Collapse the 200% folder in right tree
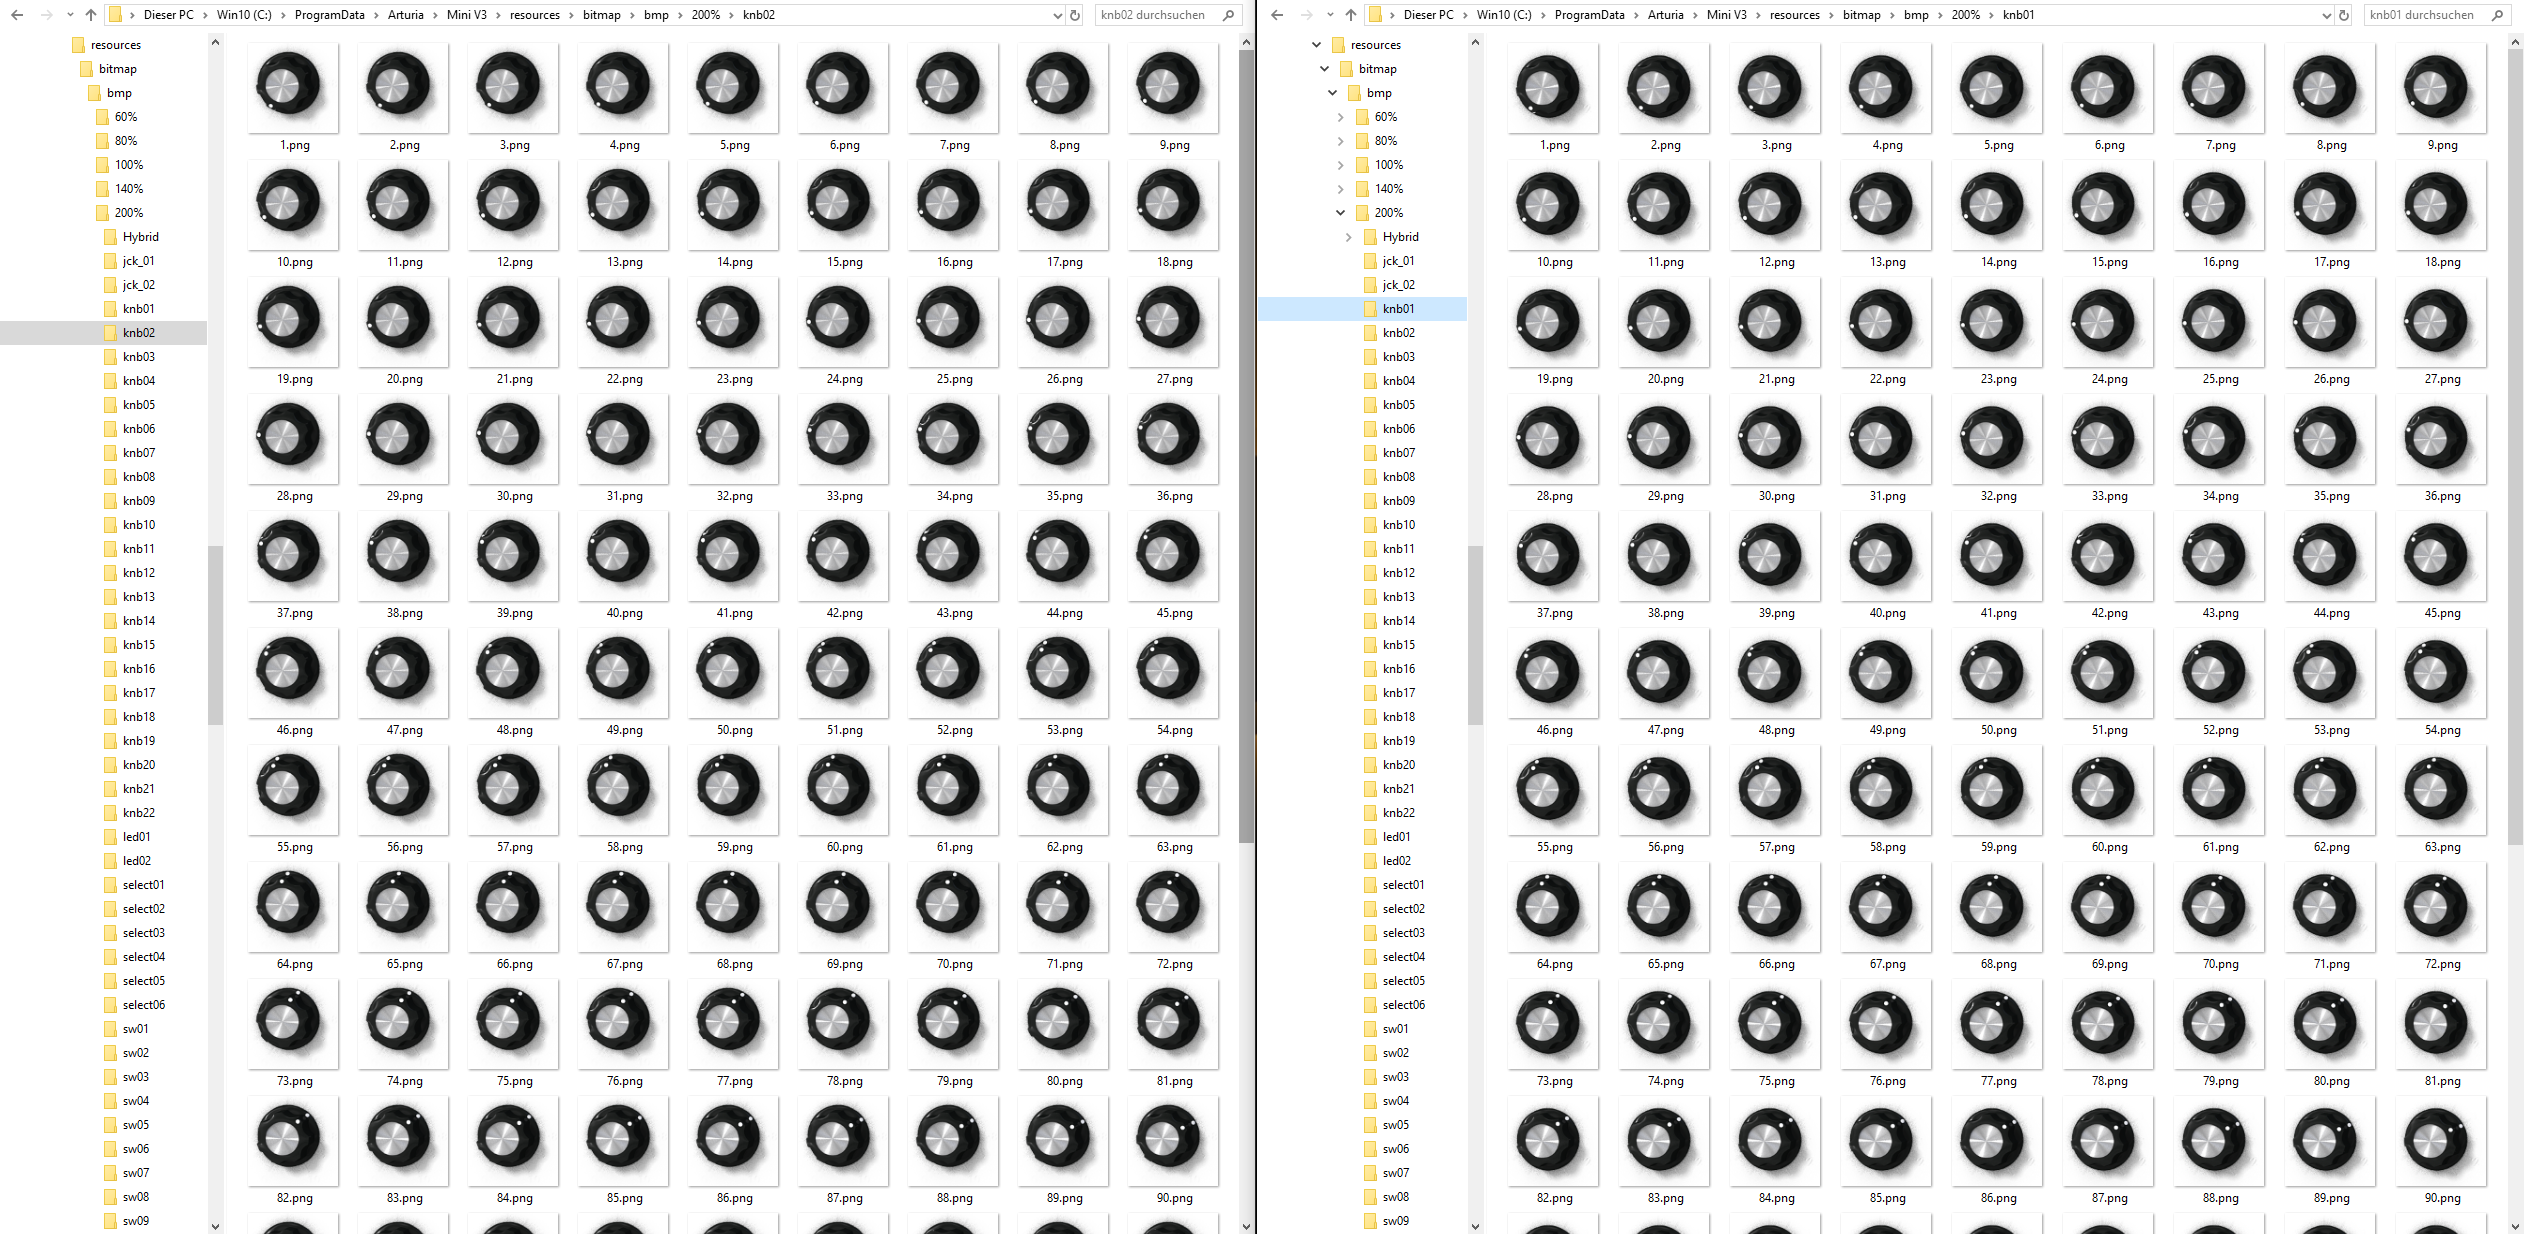2524x1234 pixels. [x=1341, y=213]
